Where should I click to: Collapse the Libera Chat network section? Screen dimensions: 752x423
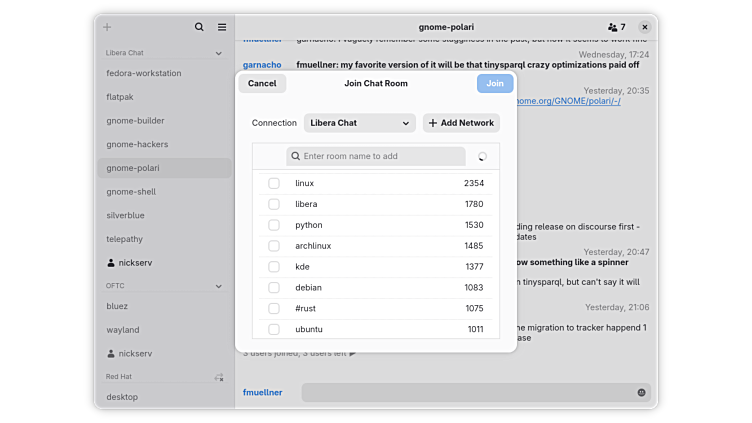219,53
